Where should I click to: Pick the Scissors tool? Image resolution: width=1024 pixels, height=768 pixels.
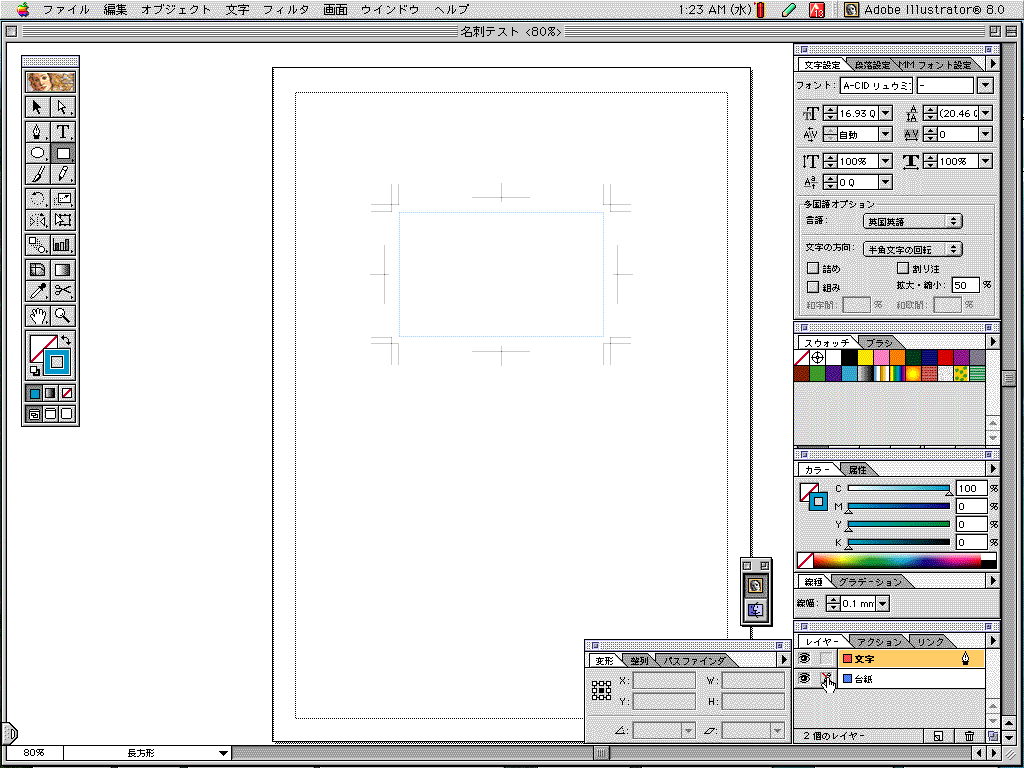[63, 291]
